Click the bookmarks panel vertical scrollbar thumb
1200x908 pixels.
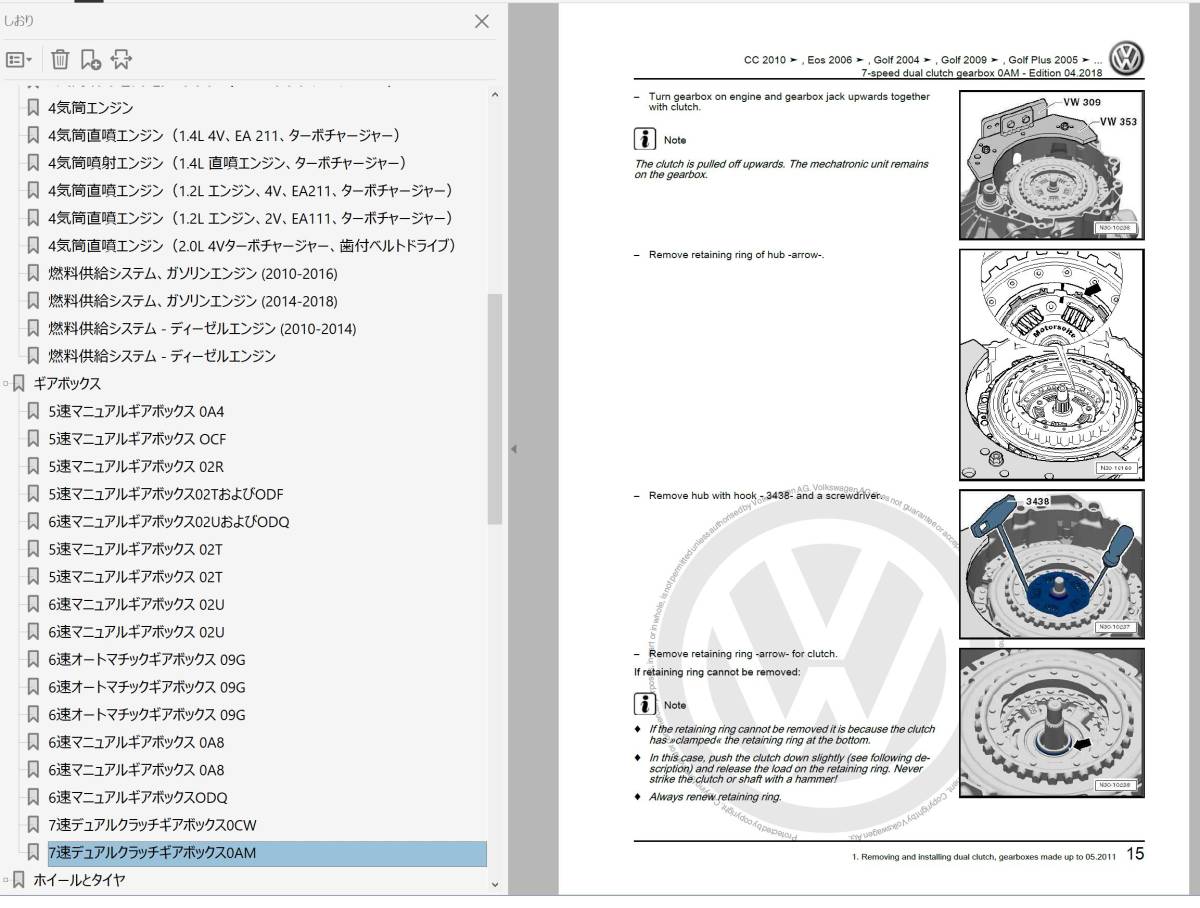pyautogui.click(x=495, y=408)
